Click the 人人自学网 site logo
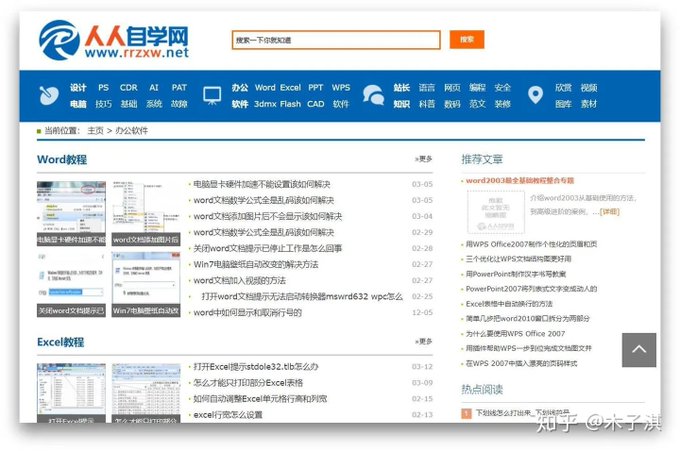Viewport: 680px width, 451px height. coord(114,40)
